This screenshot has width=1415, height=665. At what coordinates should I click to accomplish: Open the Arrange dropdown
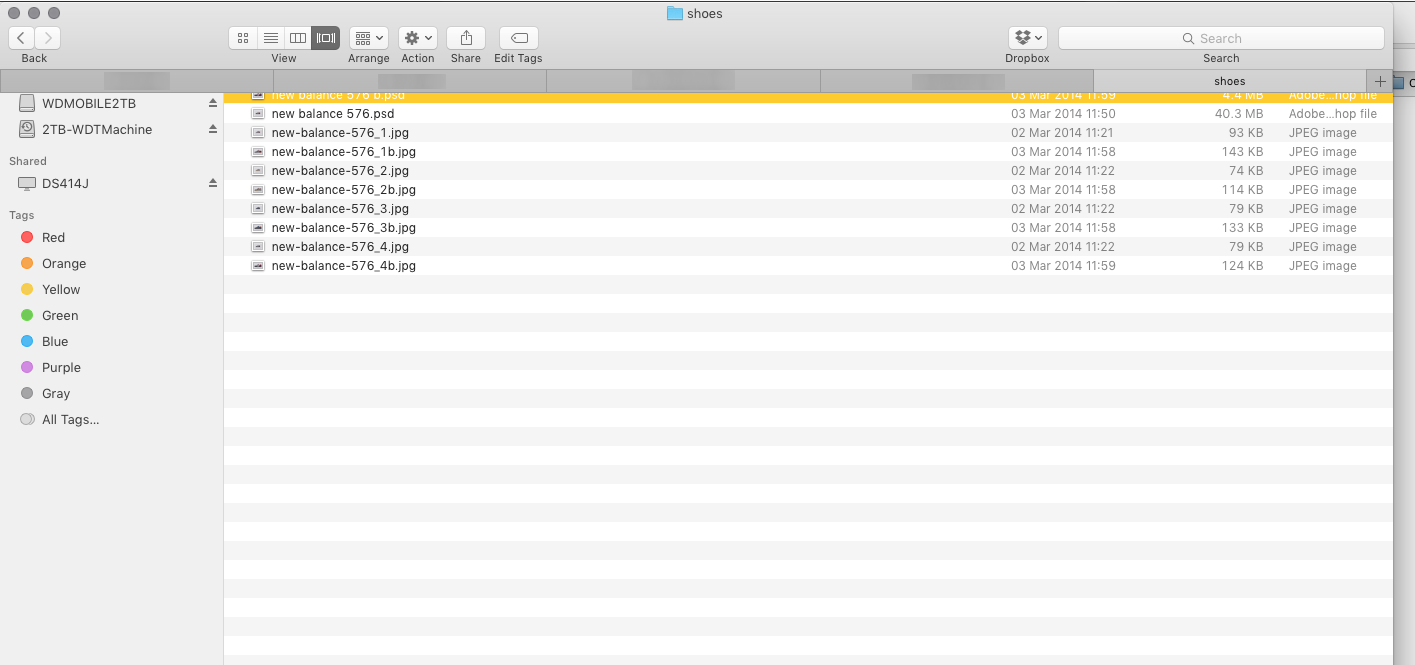(369, 38)
